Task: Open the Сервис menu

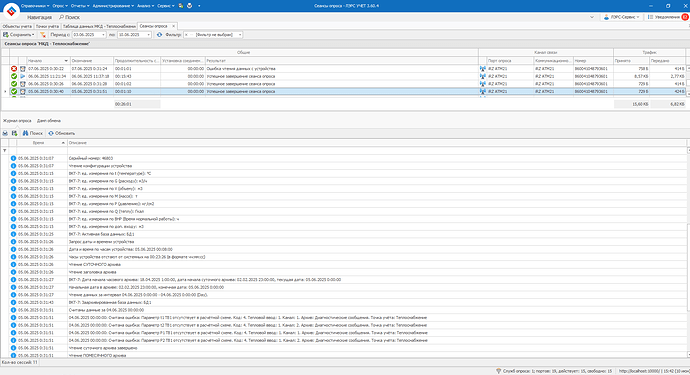Action: (165, 6)
